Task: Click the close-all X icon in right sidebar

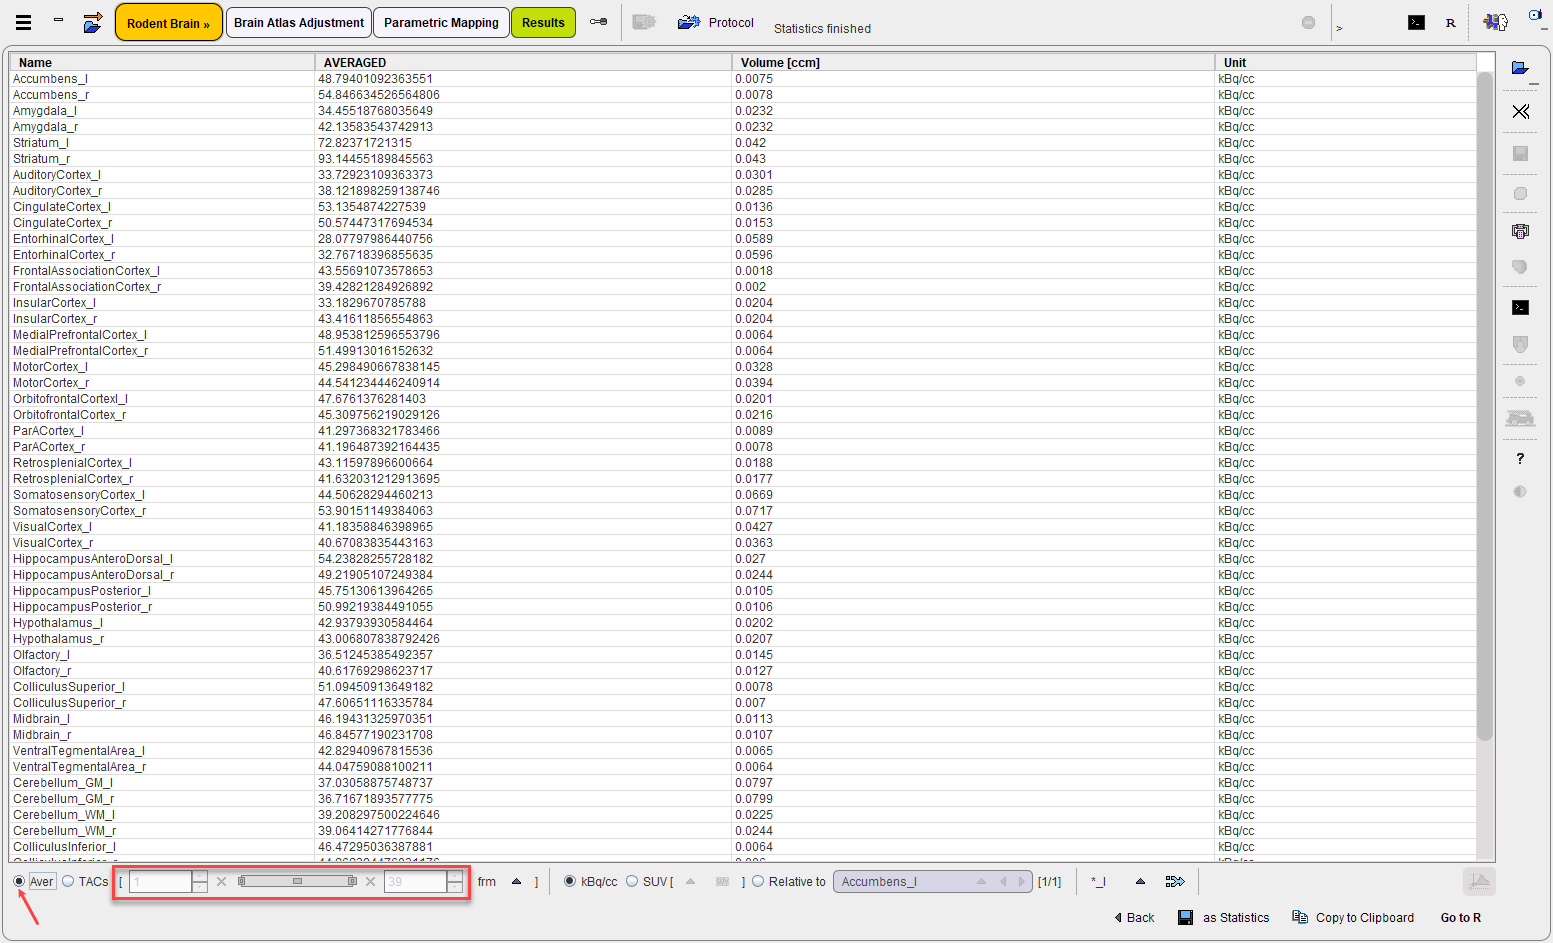Action: pyautogui.click(x=1520, y=111)
